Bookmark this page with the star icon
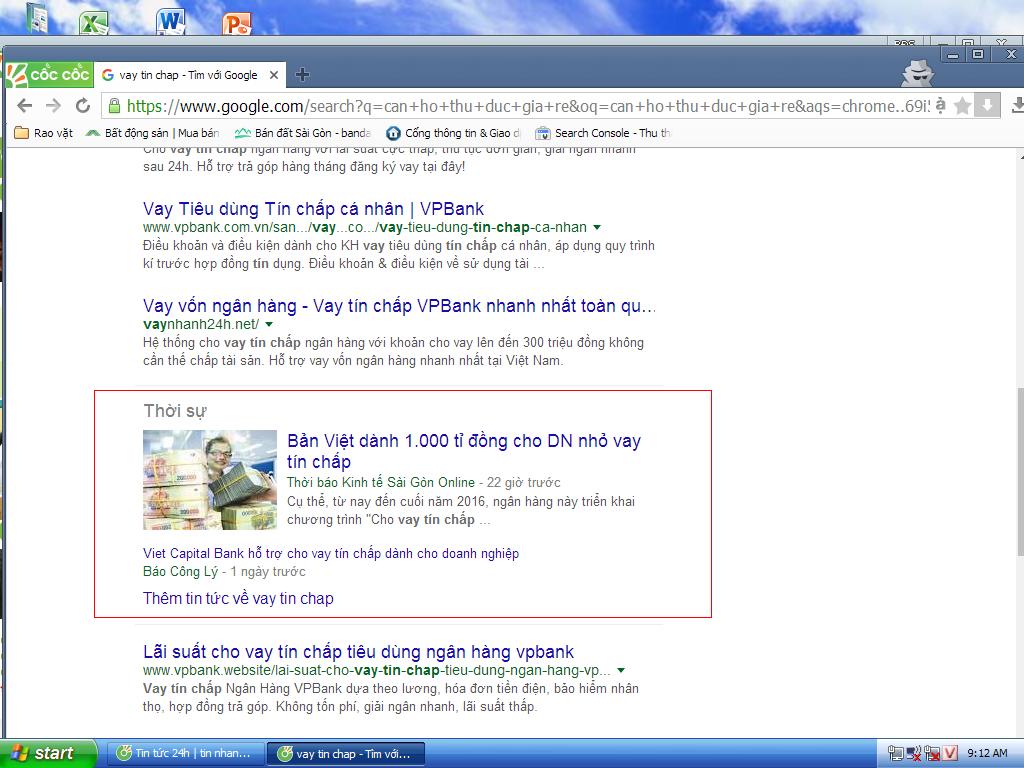Image resolution: width=1024 pixels, height=768 pixels. tap(962, 106)
